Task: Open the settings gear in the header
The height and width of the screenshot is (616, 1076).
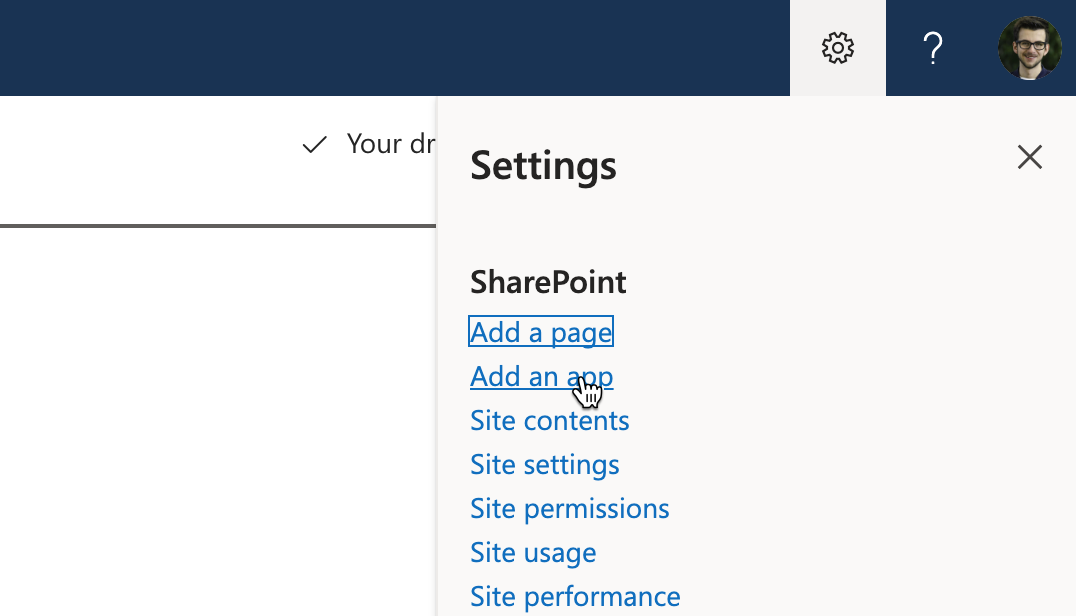Action: coord(837,48)
